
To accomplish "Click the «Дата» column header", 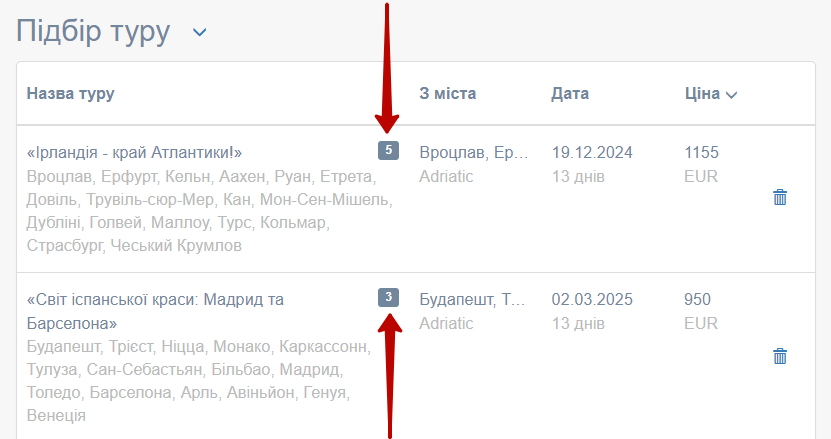I will [570, 94].
